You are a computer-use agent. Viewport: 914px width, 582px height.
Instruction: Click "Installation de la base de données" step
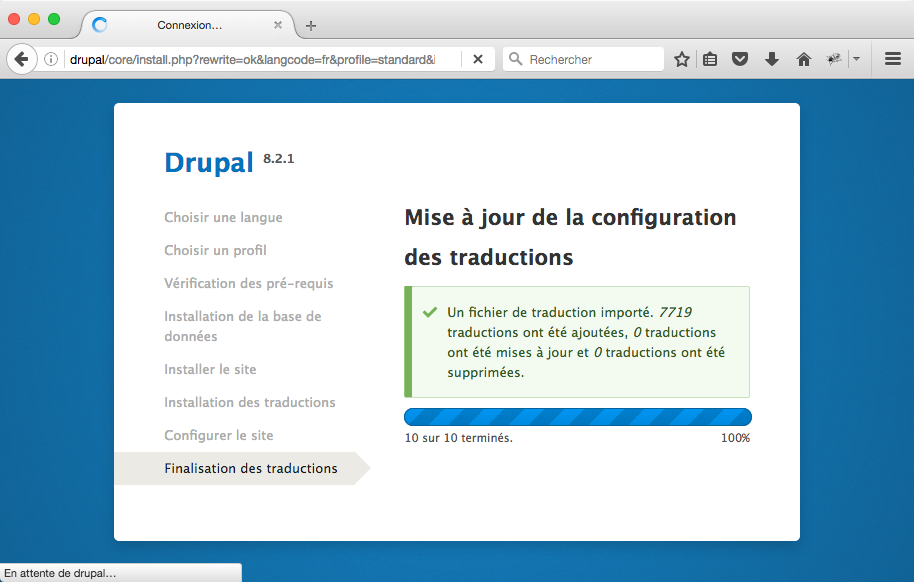tap(242, 326)
